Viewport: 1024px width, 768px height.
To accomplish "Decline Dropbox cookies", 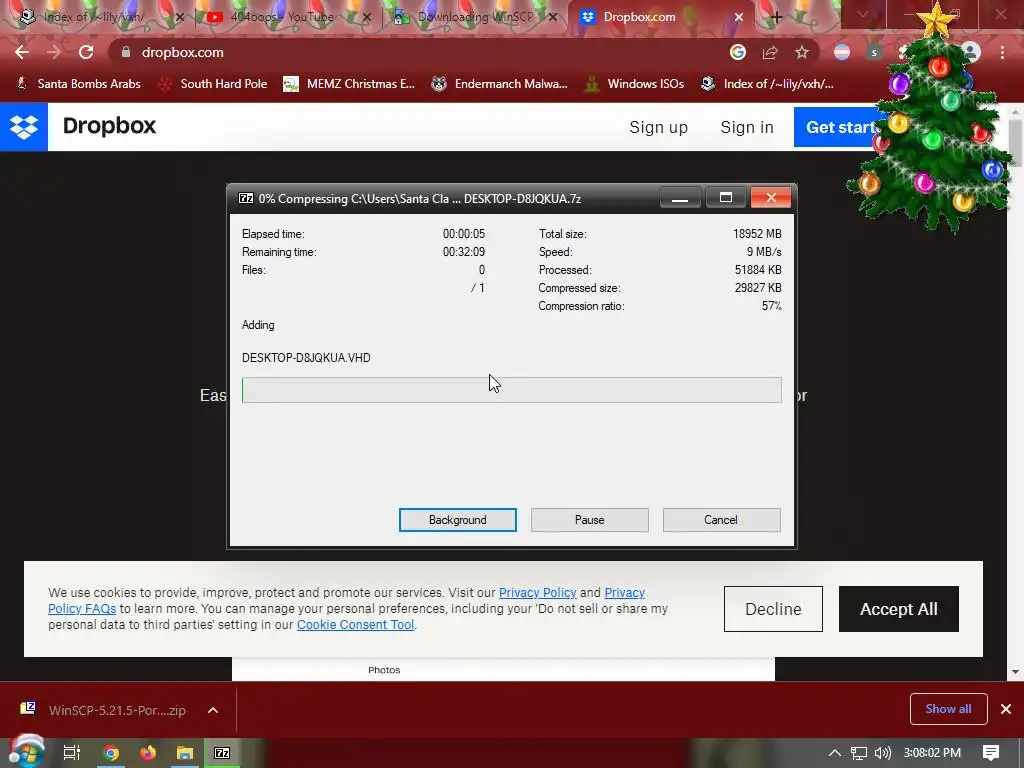I will click(x=773, y=609).
